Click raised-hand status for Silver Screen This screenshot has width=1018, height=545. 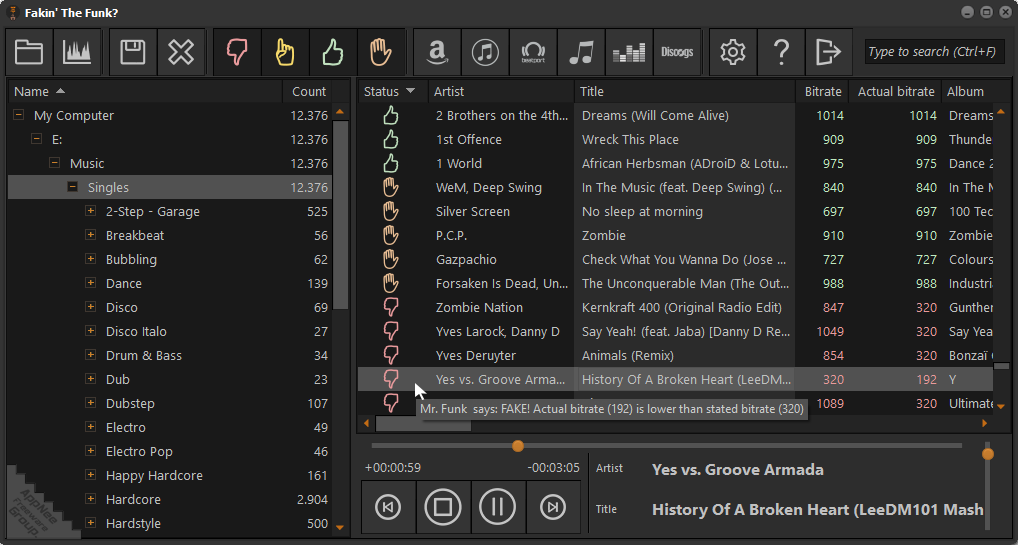(x=390, y=212)
